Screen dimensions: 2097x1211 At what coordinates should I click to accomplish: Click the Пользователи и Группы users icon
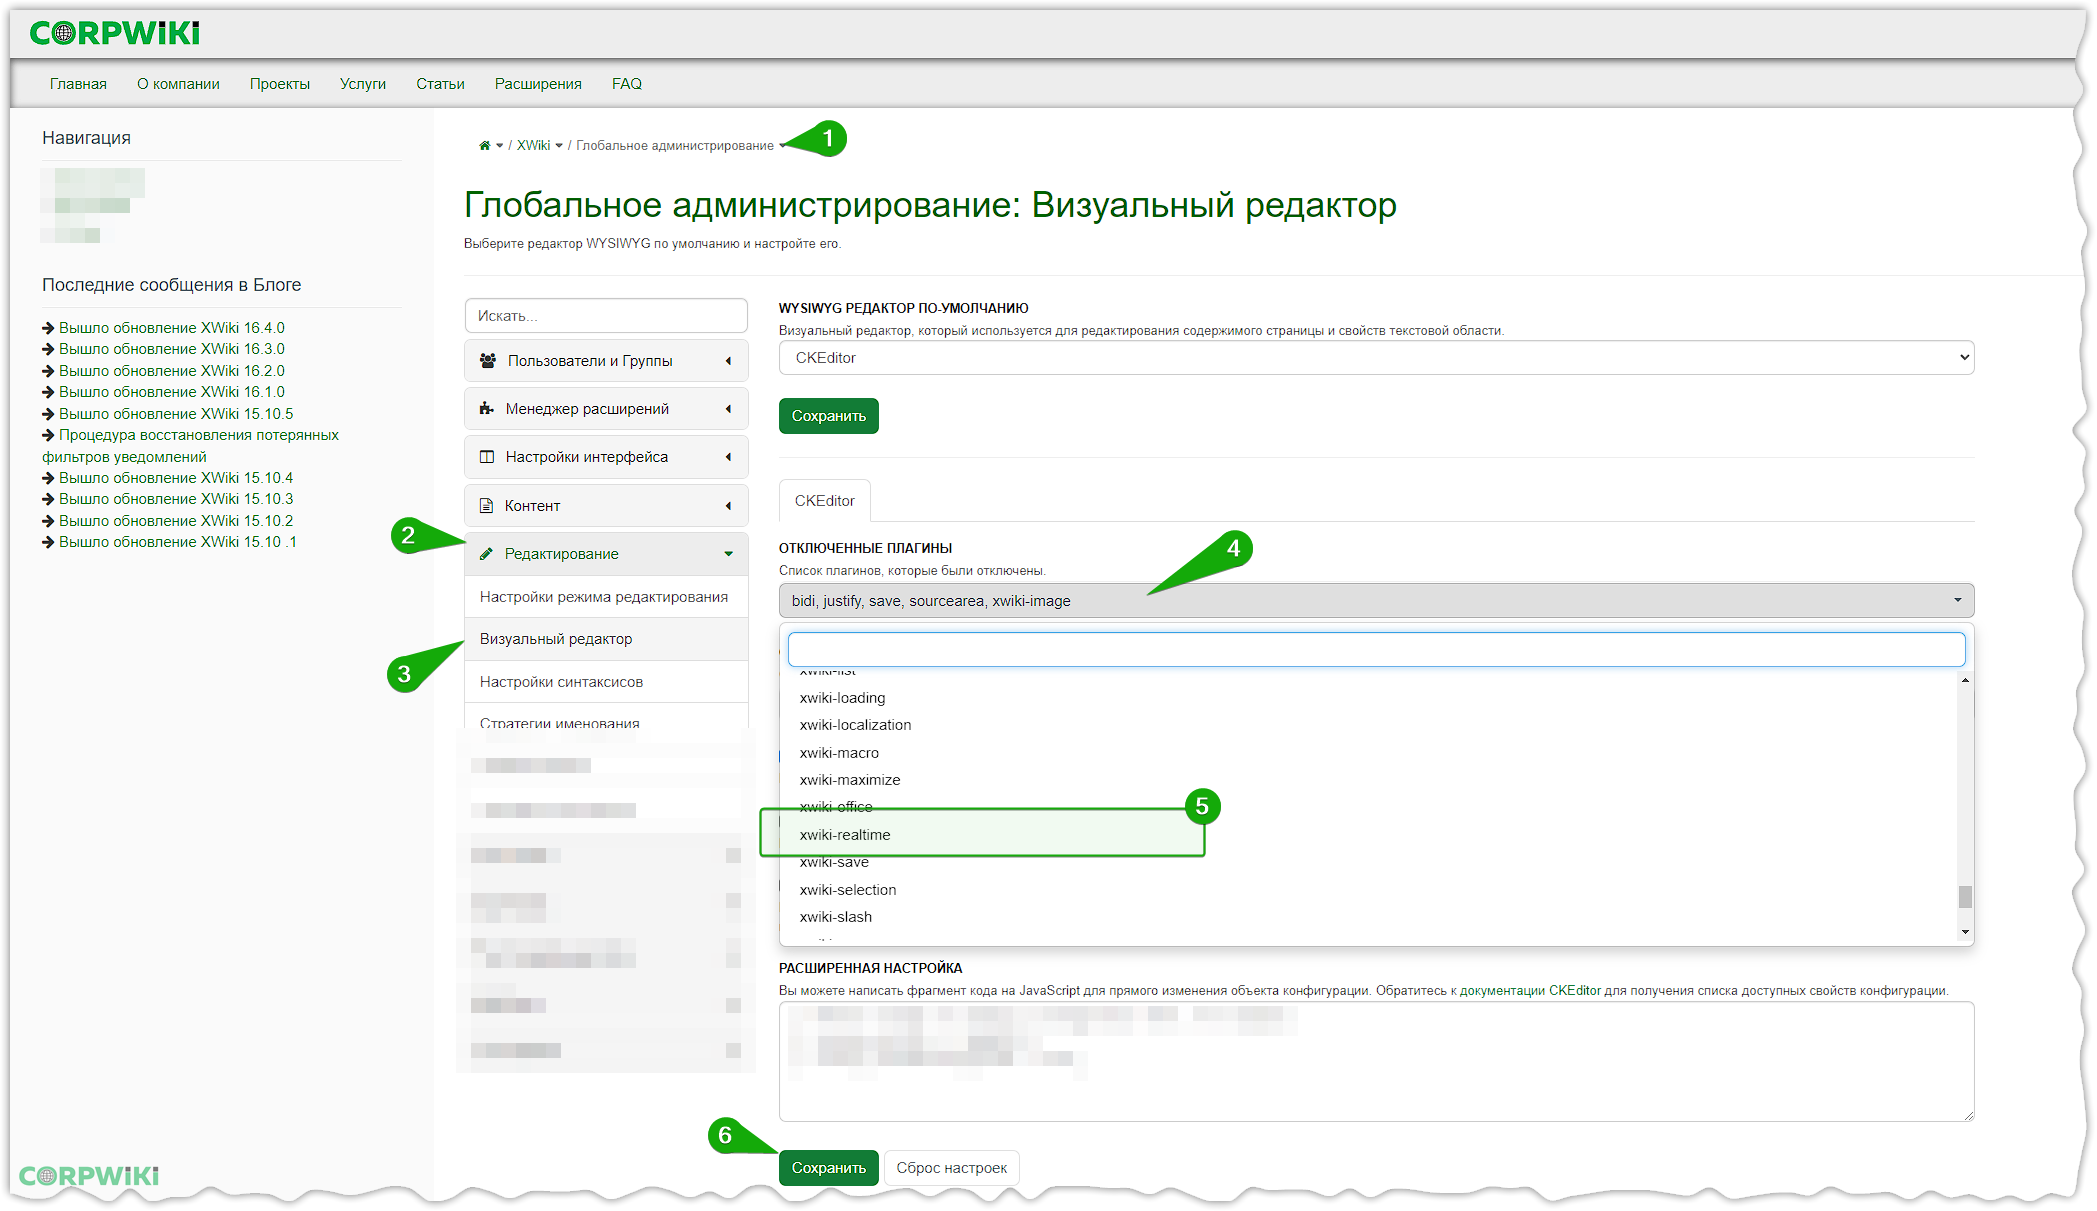pos(488,361)
